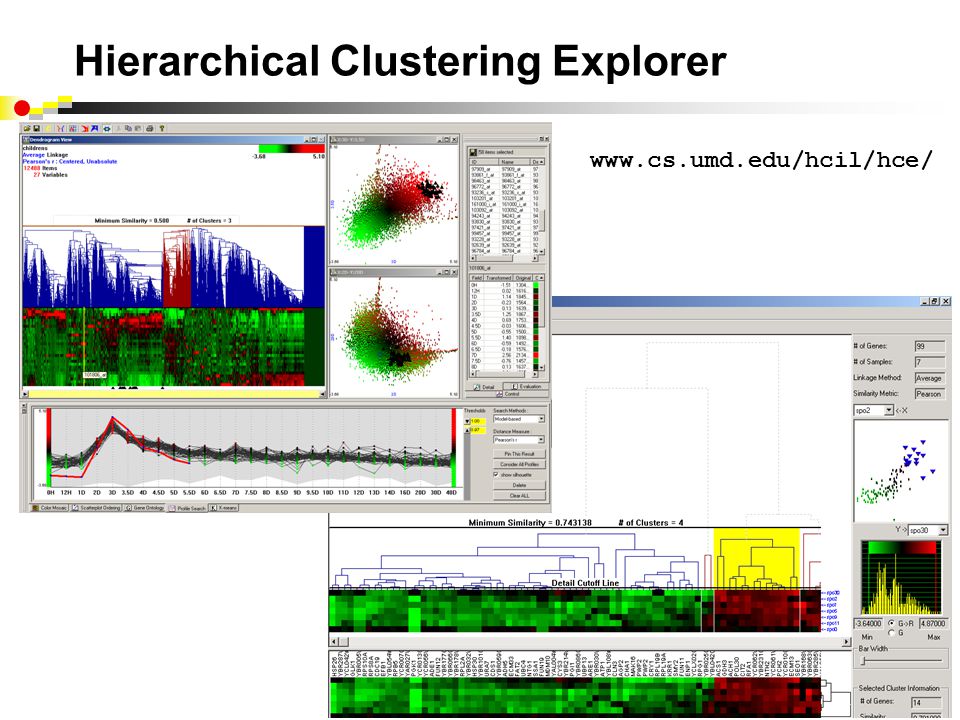This screenshot has width=960, height=720.
Task: Click the red grid mosaic toolbar icon
Action: (73, 129)
